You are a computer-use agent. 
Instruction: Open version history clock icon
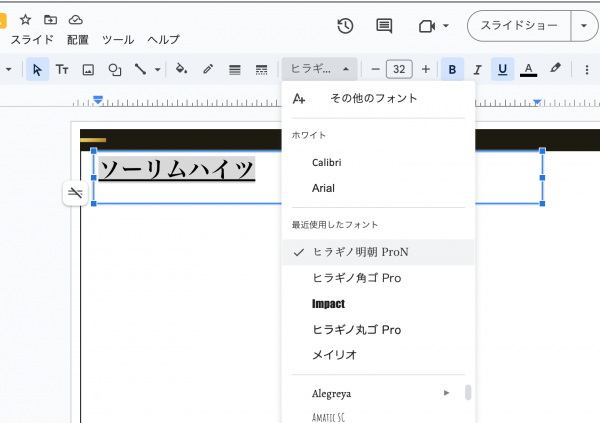345,26
